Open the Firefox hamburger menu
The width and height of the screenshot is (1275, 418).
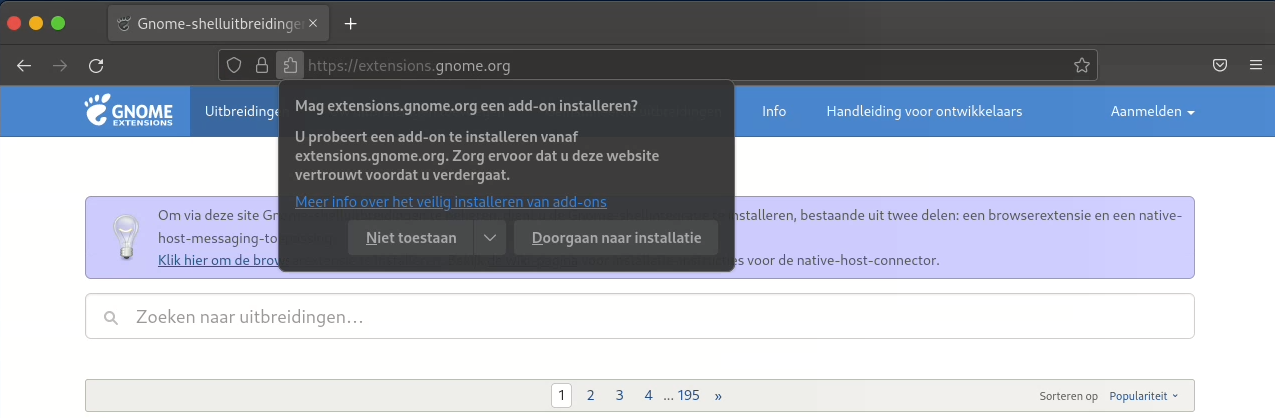(x=1255, y=66)
